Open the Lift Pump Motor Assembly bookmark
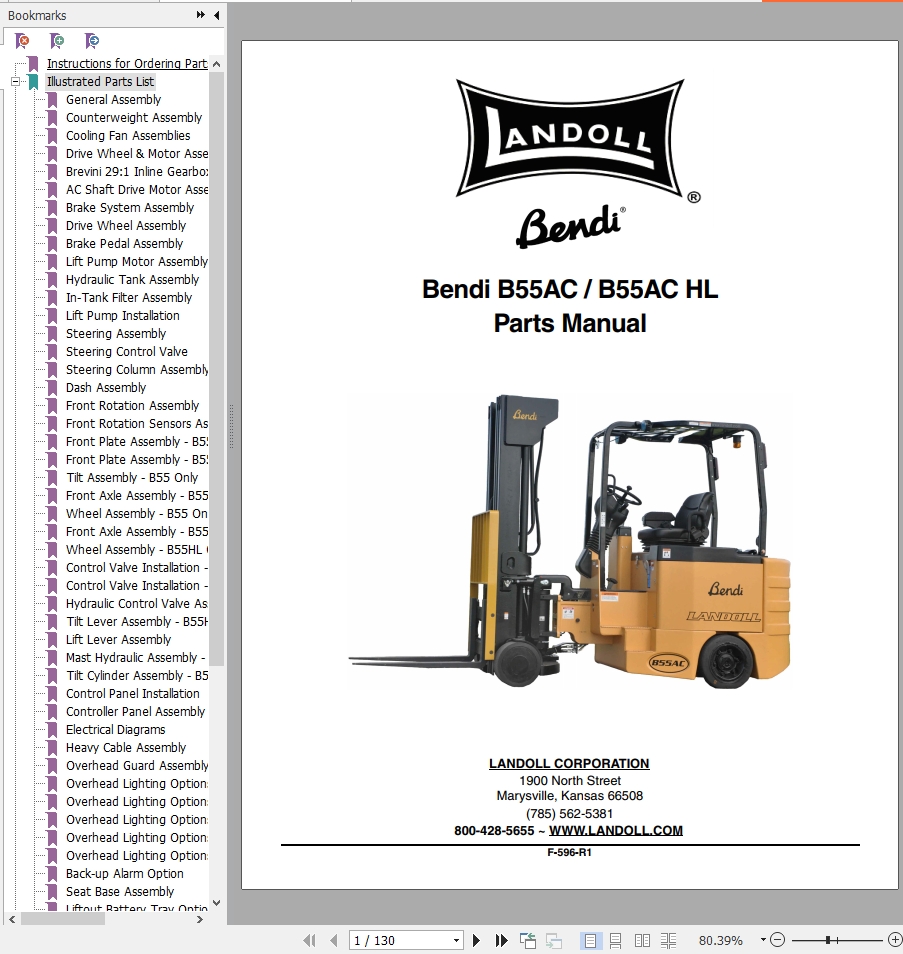 136,262
